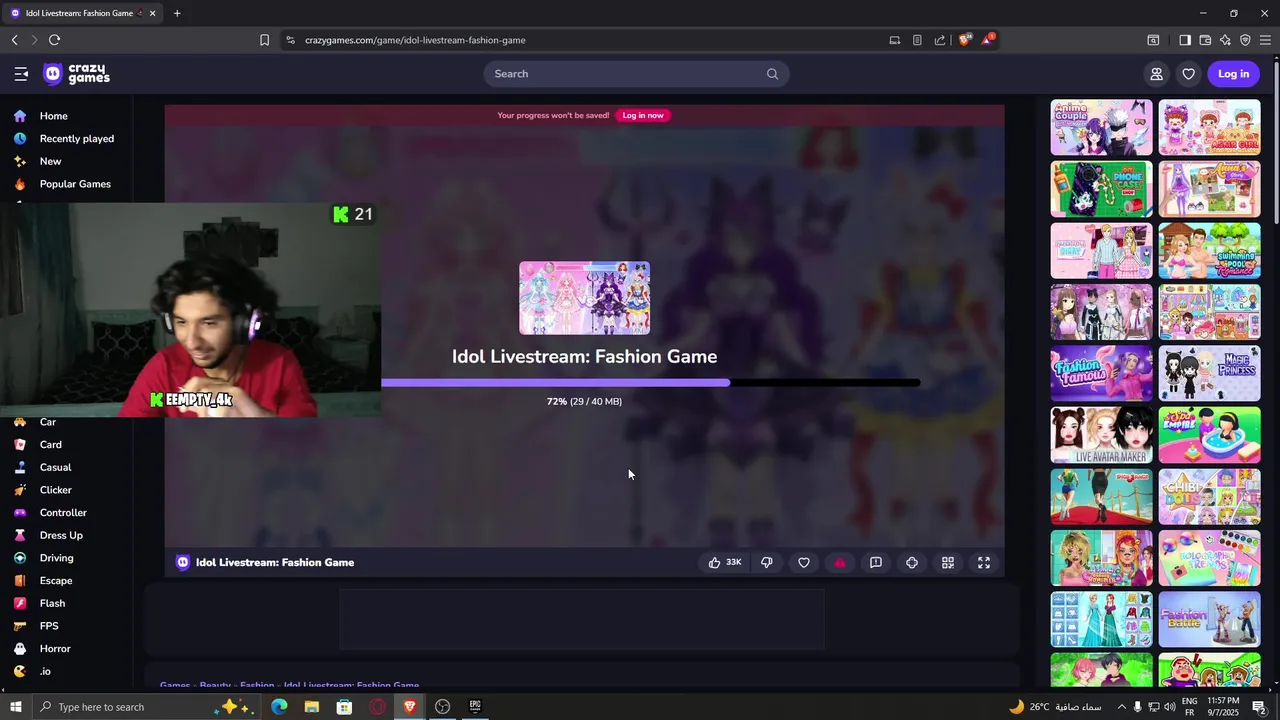Select the Card category
Viewport: 1280px width, 720px height.
pyautogui.click(x=50, y=445)
